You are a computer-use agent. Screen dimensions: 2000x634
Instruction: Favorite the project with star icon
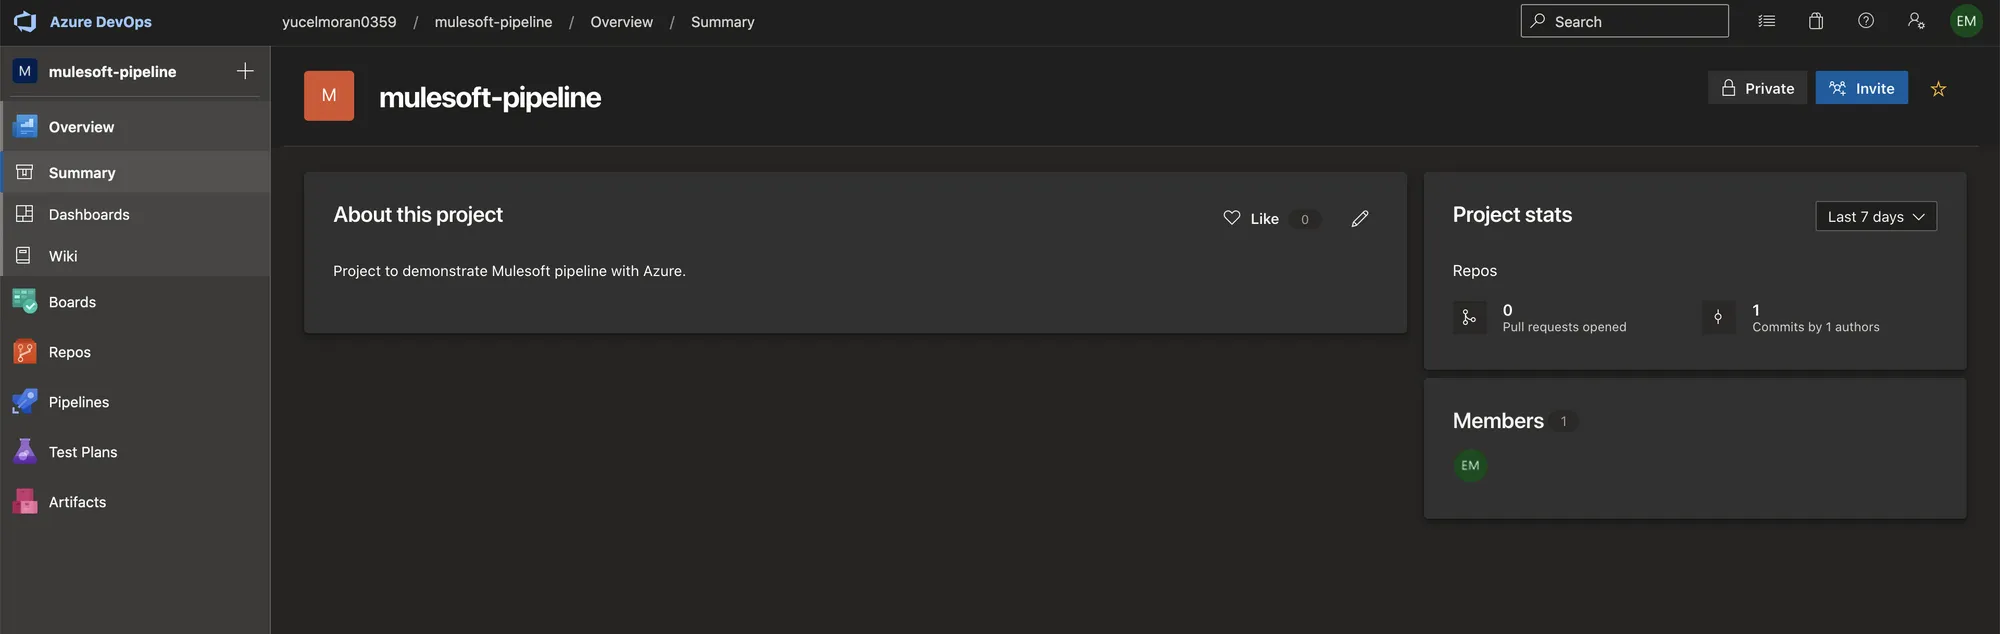(x=1938, y=89)
